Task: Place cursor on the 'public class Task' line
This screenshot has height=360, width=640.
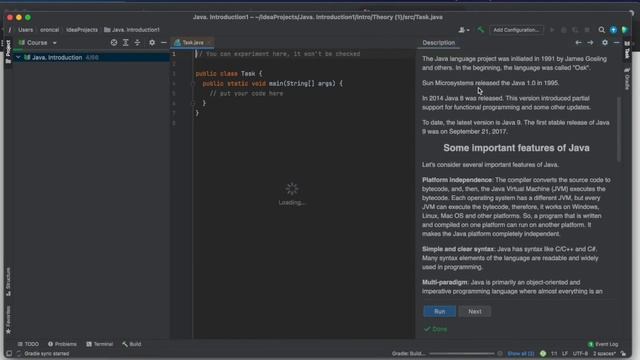Action: [229, 73]
